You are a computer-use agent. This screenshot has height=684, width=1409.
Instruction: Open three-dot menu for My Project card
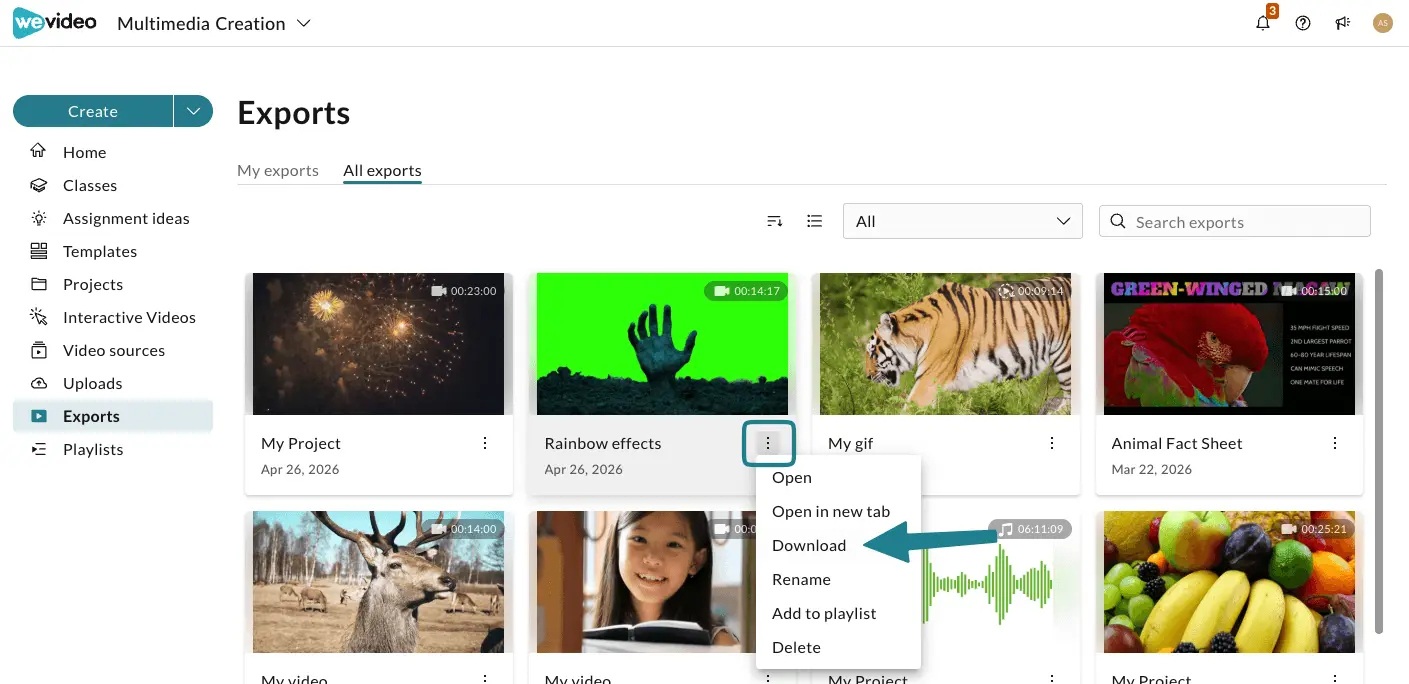click(x=485, y=443)
